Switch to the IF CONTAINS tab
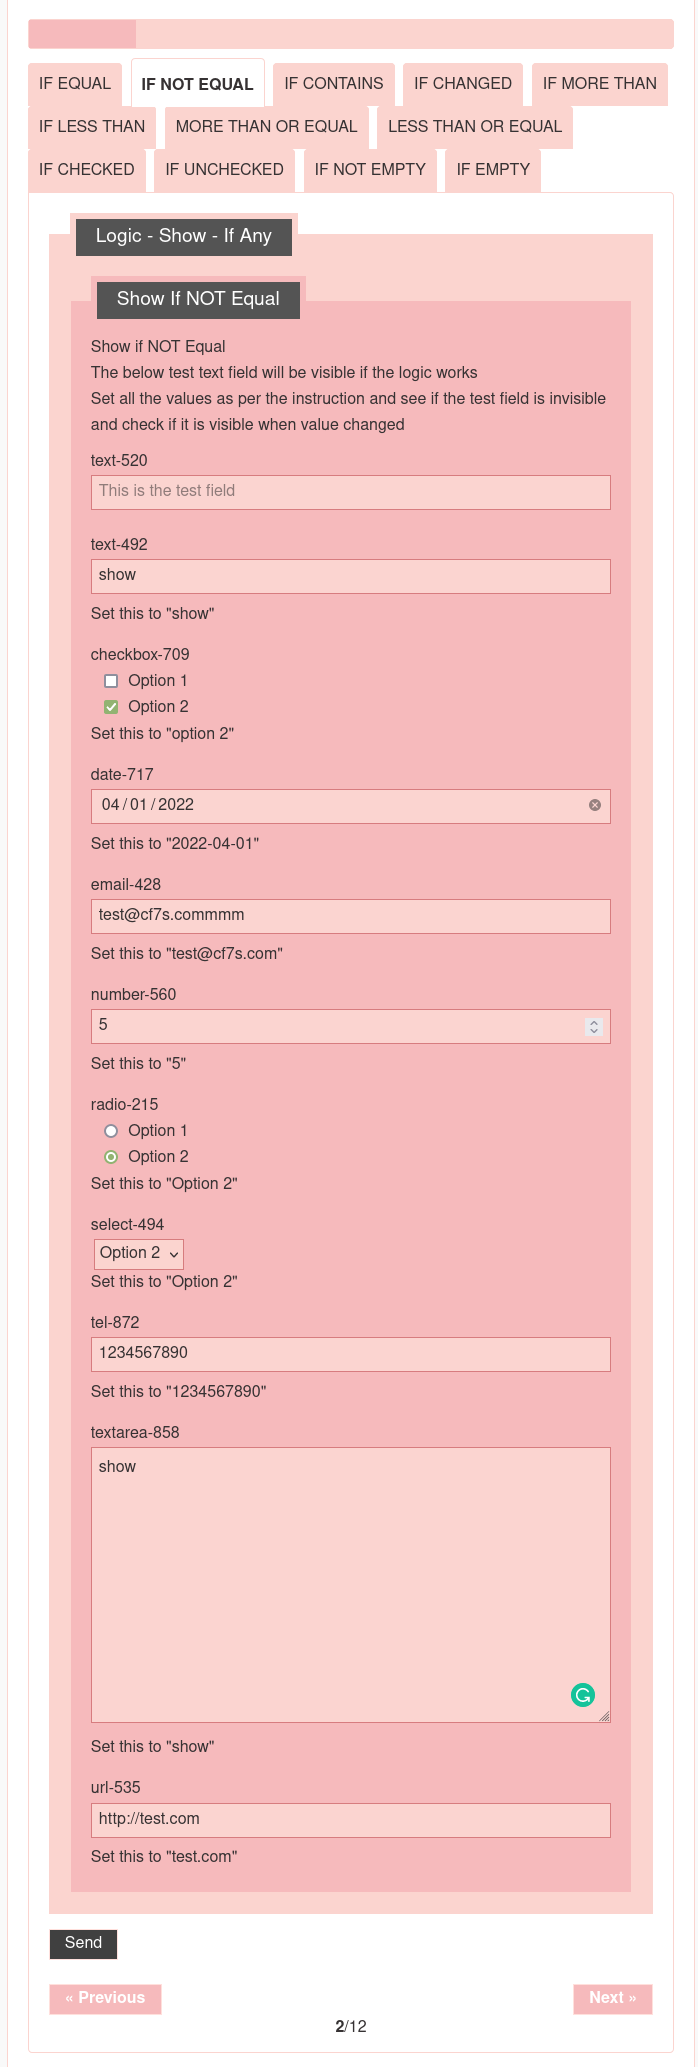Image resolution: width=698 pixels, height=2067 pixels. pyautogui.click(x=334, y=84)
